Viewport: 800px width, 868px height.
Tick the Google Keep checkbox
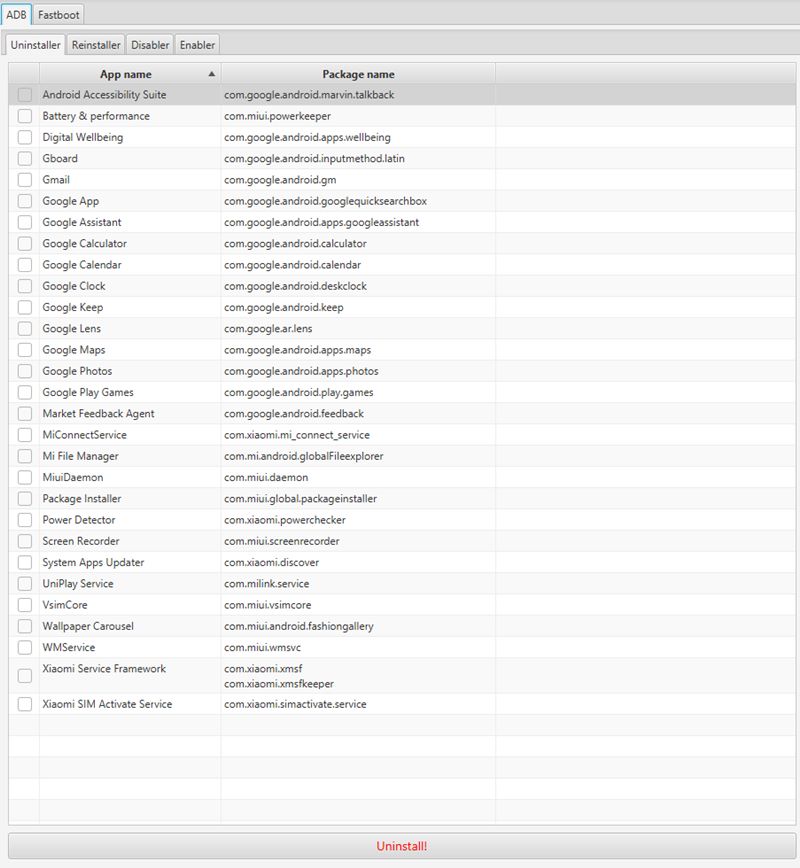pyautogui.click(x=25, y=307)
